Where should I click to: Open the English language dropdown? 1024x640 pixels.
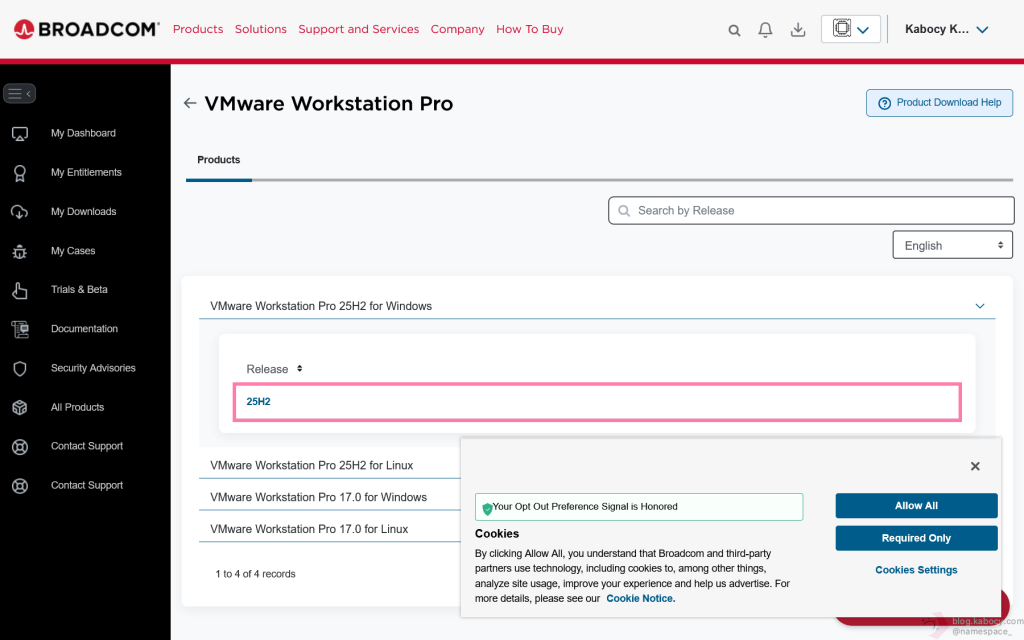click(x=952, y=245)
